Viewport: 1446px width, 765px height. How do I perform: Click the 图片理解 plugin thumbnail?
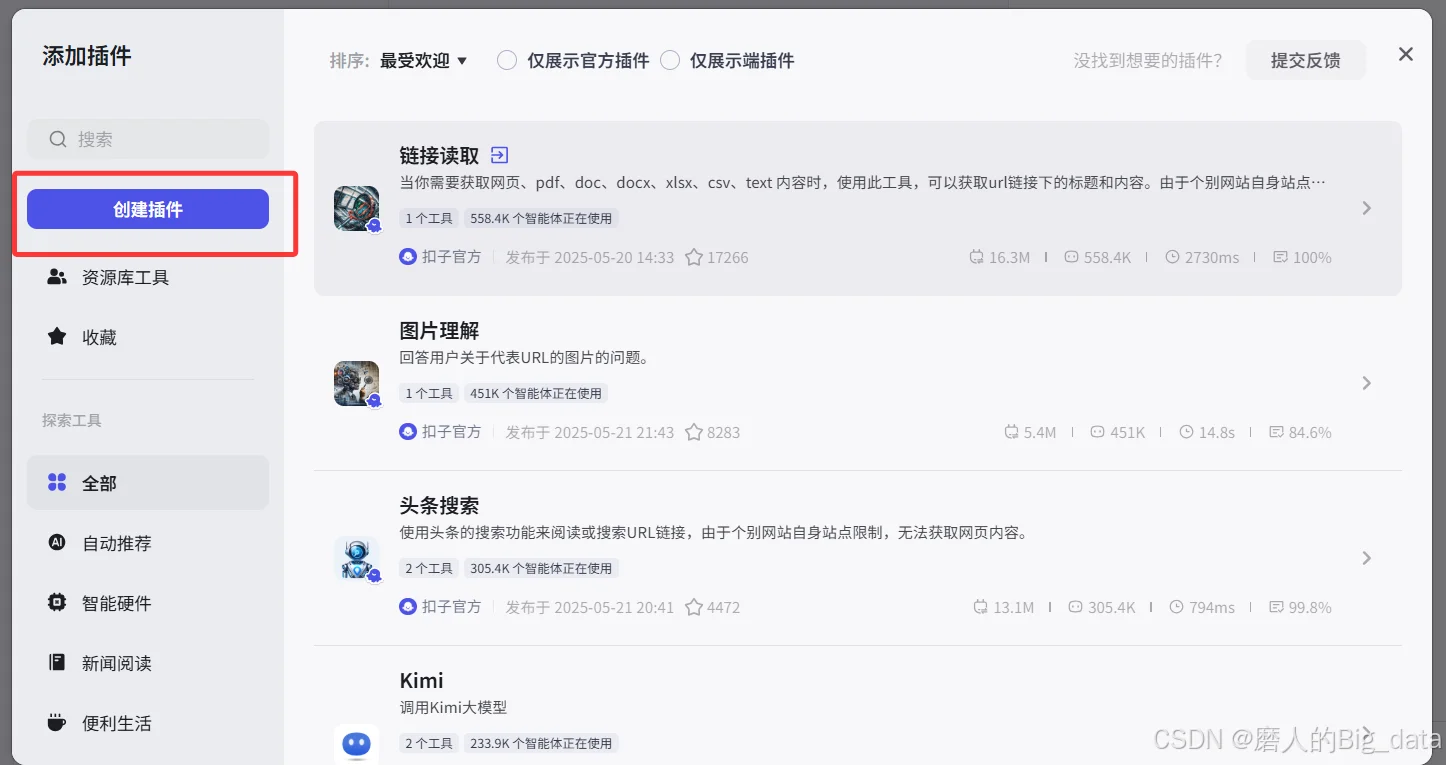click(357, 383)
